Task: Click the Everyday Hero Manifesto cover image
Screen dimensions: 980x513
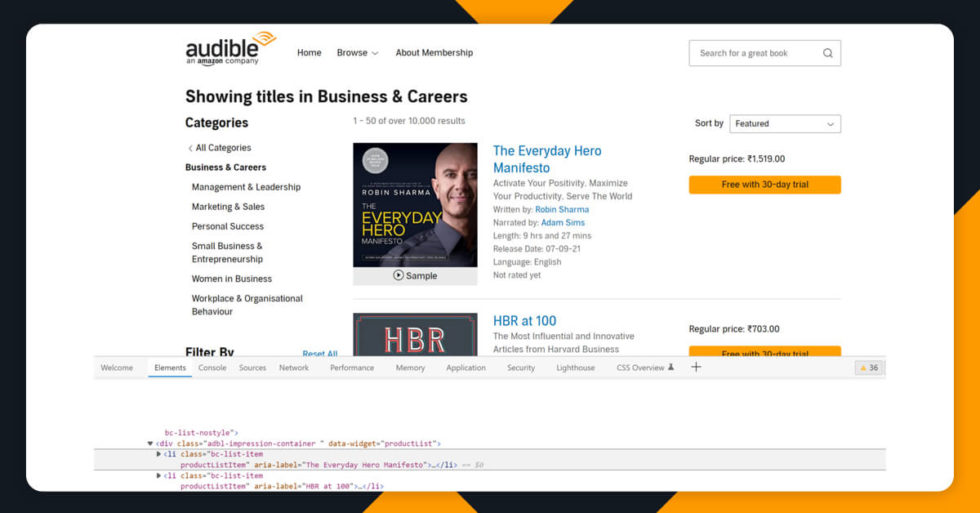Action: [415, 205]
